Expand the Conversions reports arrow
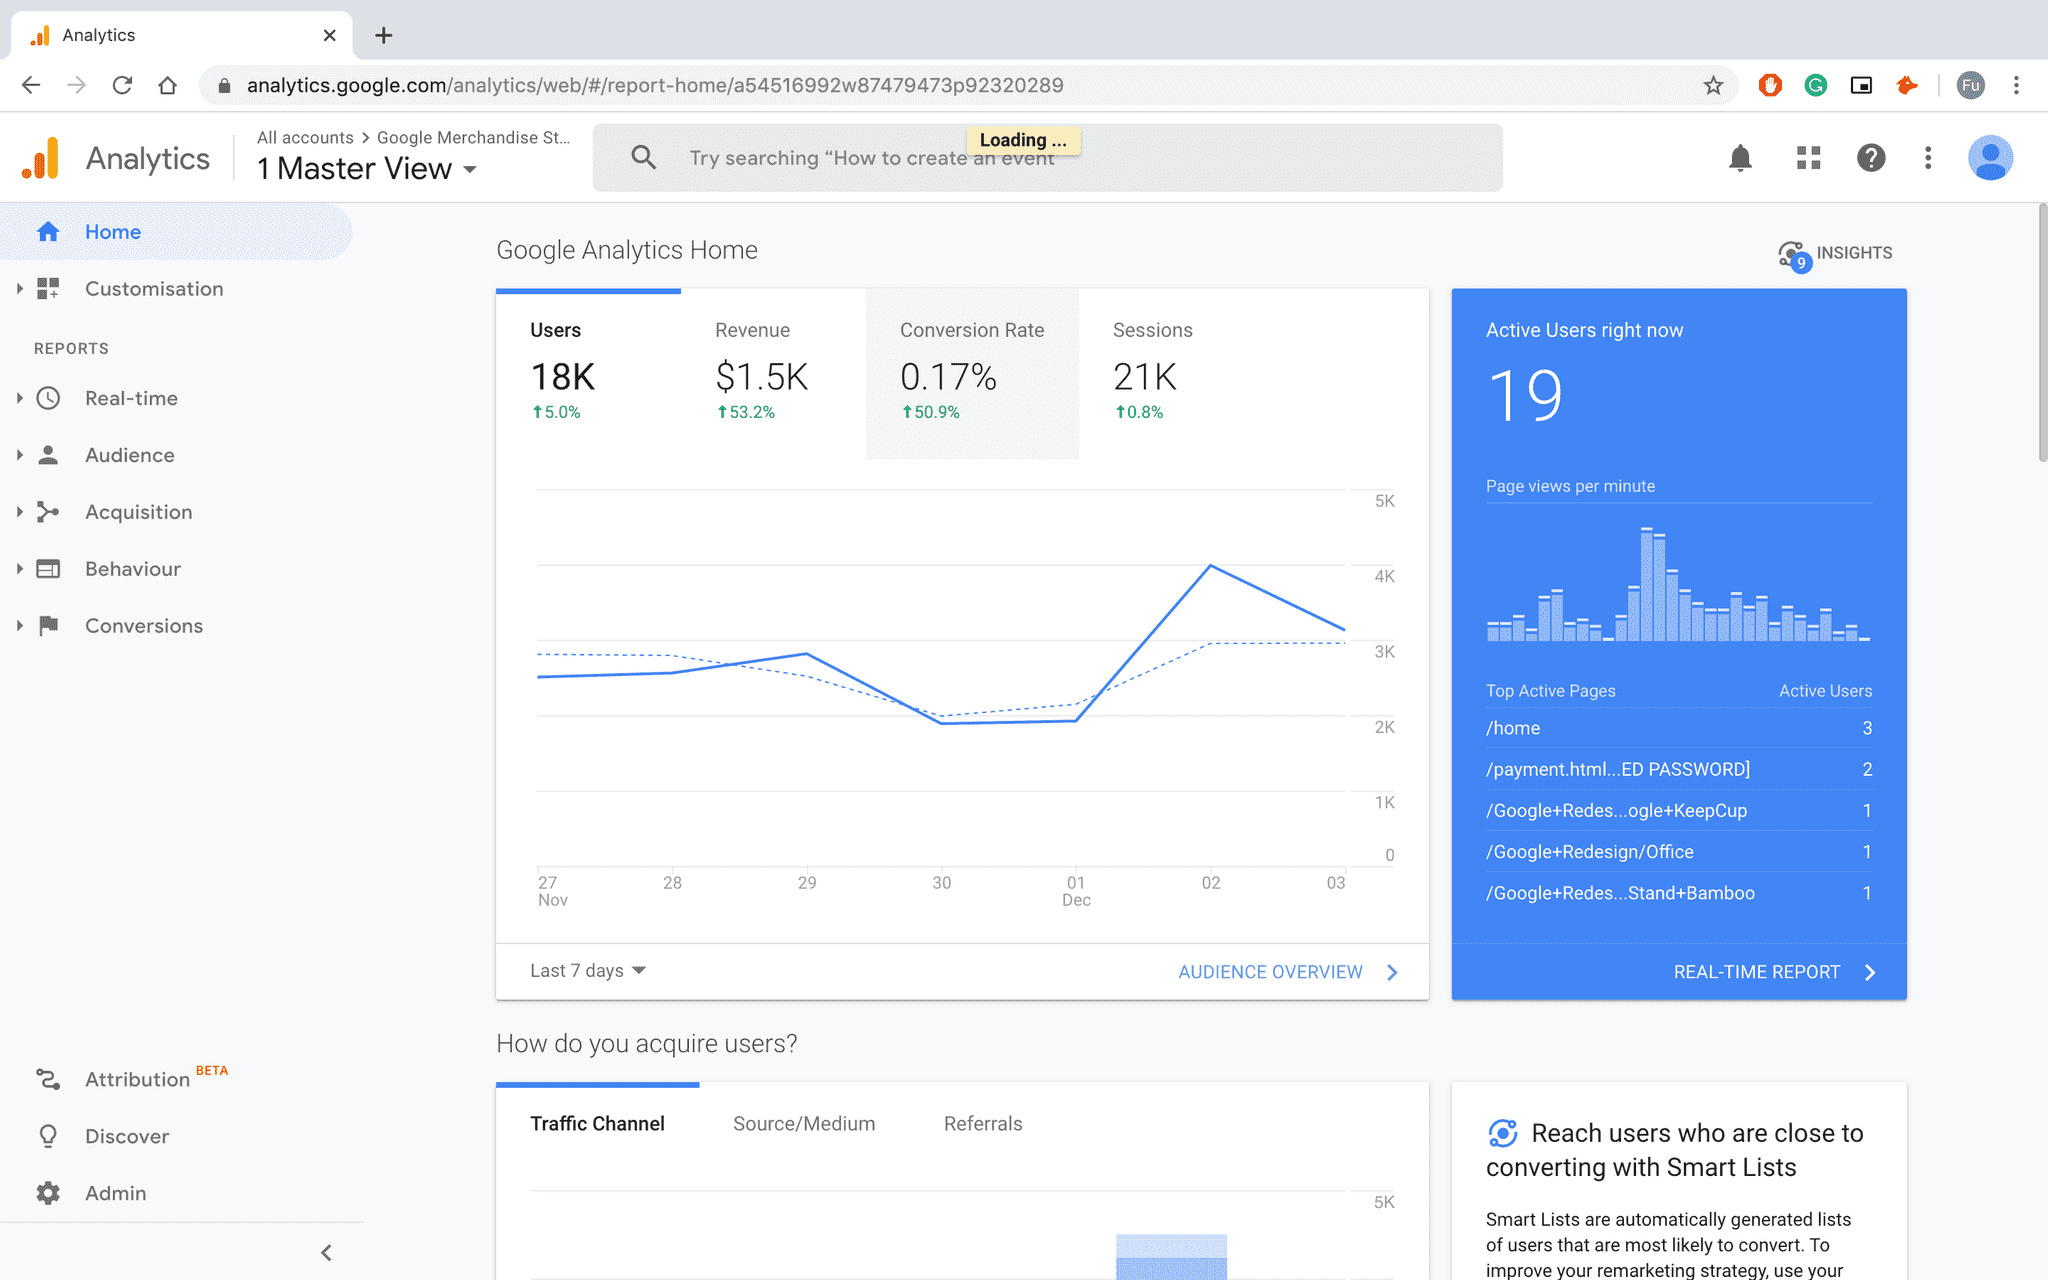 (x=19, y=626)
